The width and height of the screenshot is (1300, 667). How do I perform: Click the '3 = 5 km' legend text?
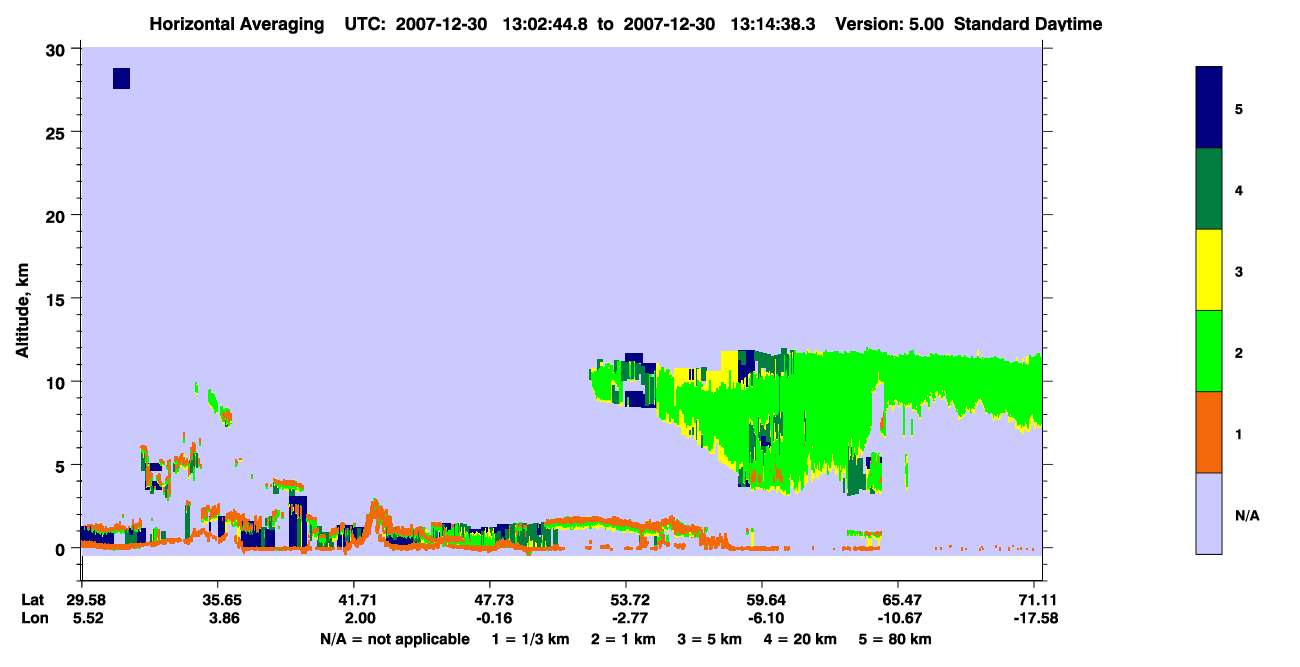click(712, 639)
